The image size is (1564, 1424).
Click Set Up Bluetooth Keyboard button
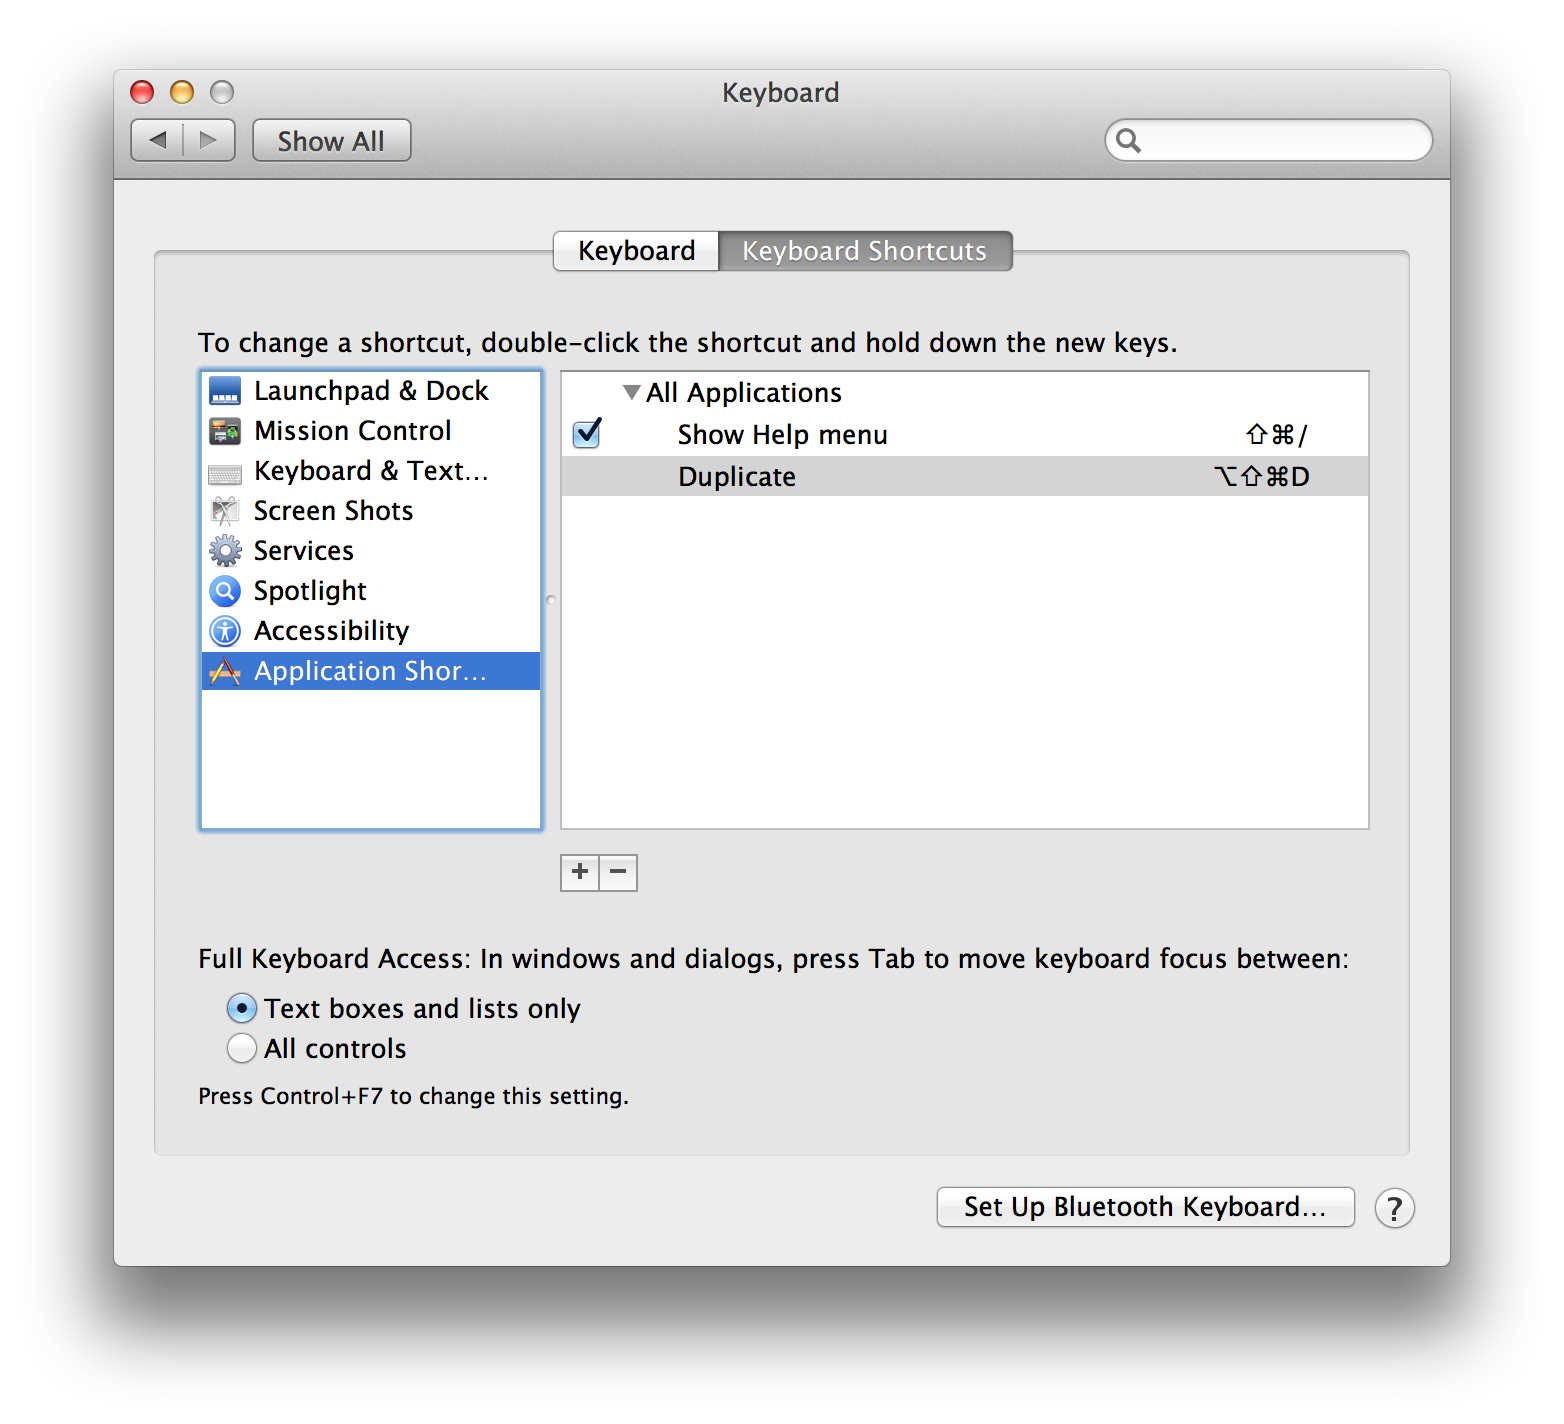coord(1145,1207)
